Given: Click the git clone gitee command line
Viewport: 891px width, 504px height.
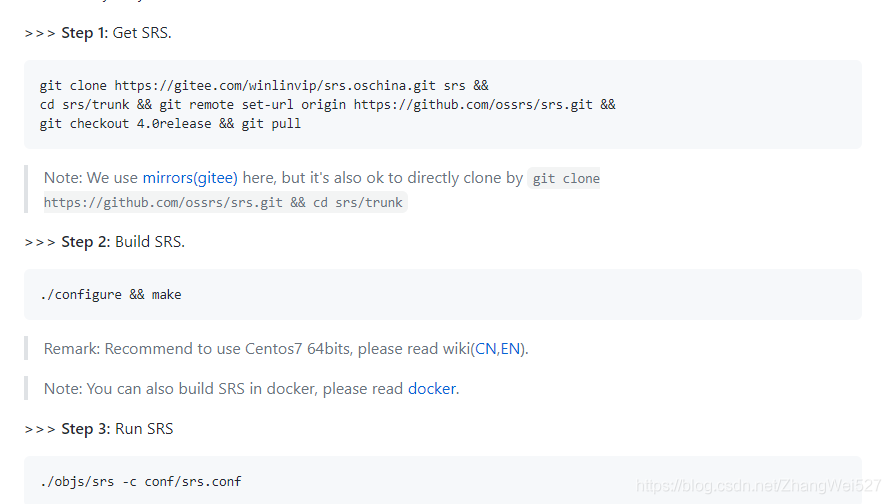Looking at the screenshot, I should pyautogui.click(x=264, y=86).
